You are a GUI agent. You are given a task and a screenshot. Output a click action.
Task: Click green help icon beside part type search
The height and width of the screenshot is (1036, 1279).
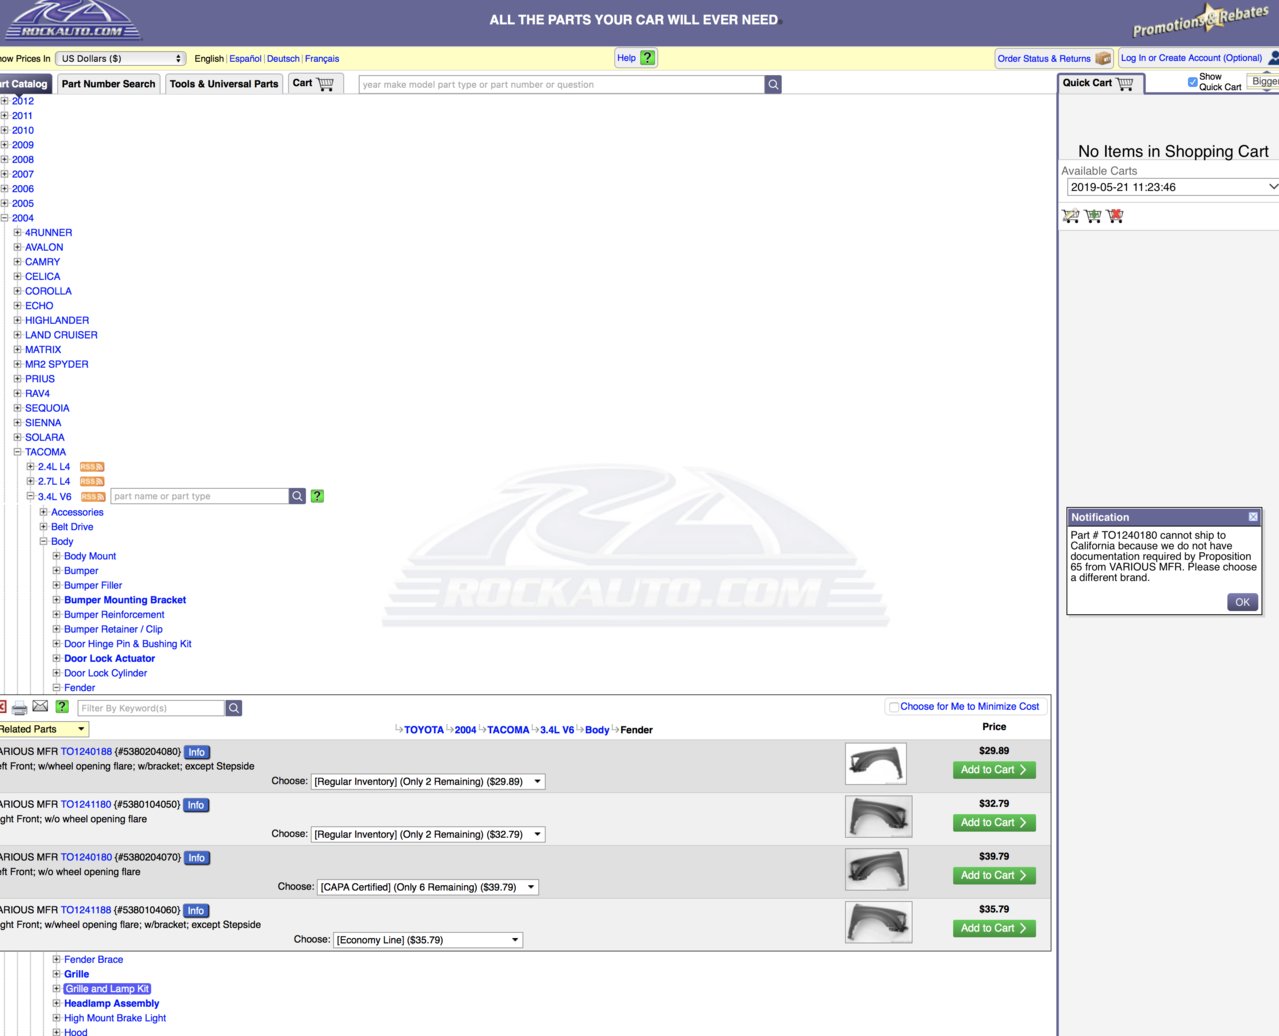(x=317, y=496)
